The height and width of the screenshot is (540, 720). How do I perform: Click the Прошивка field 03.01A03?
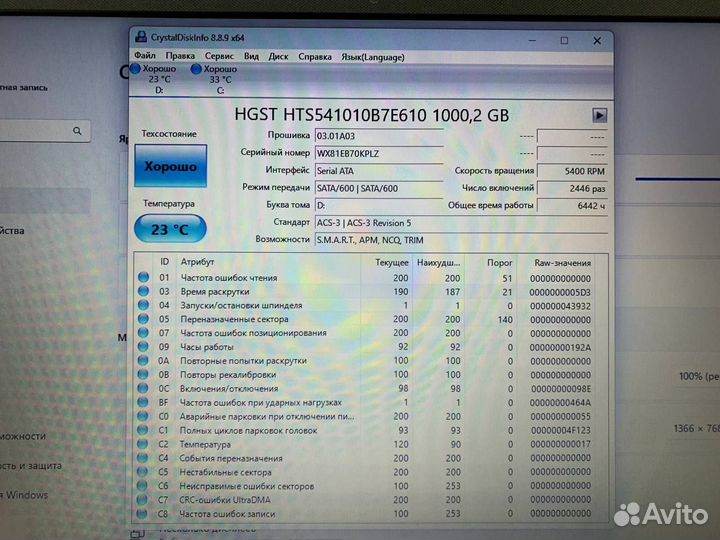click(x=379, y=136)
